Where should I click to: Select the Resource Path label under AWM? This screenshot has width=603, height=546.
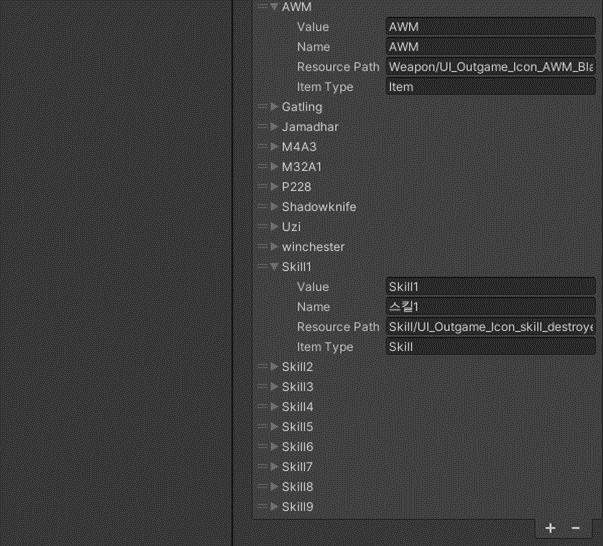[x=338, y=67]
